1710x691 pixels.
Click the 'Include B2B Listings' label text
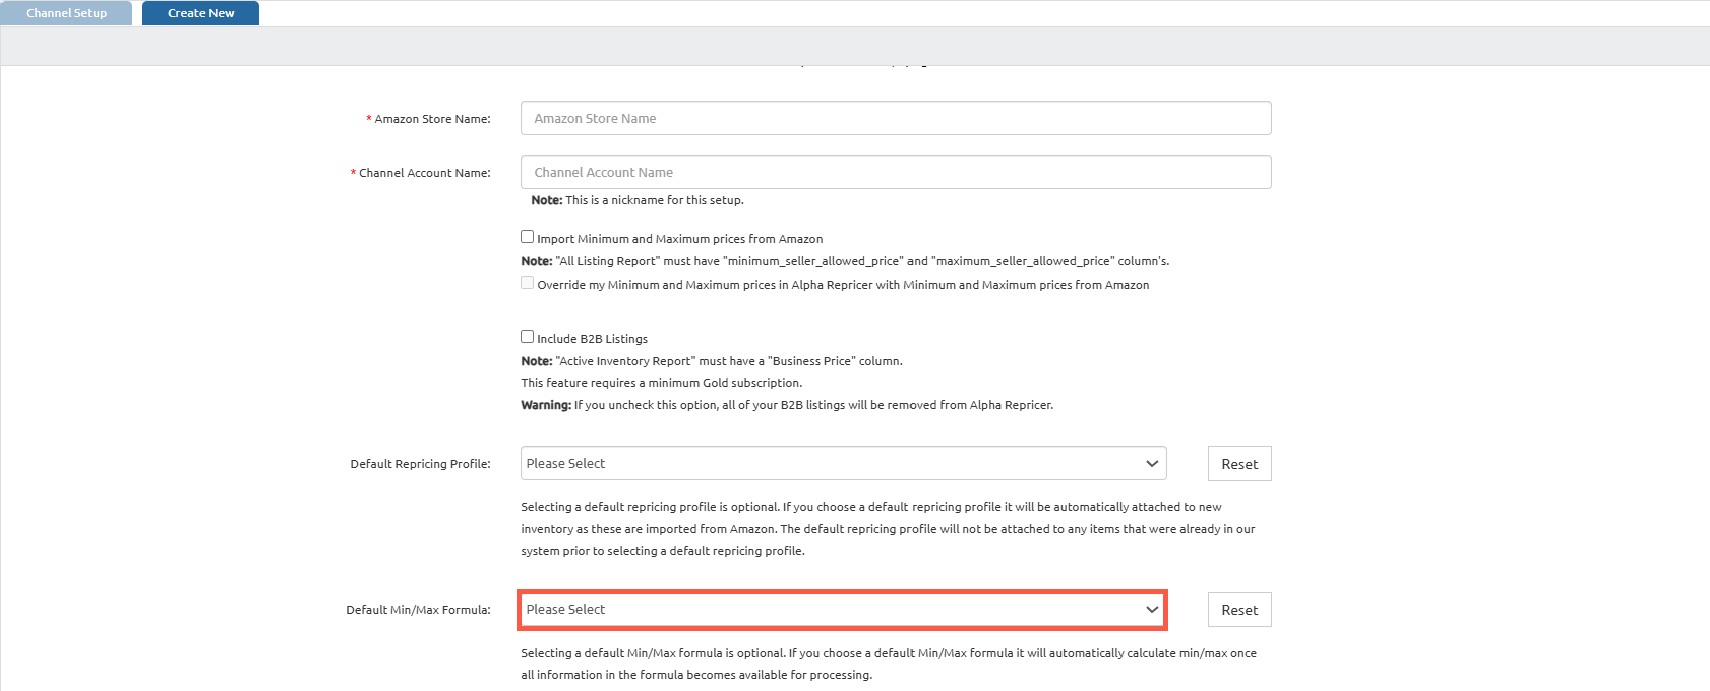592,339
